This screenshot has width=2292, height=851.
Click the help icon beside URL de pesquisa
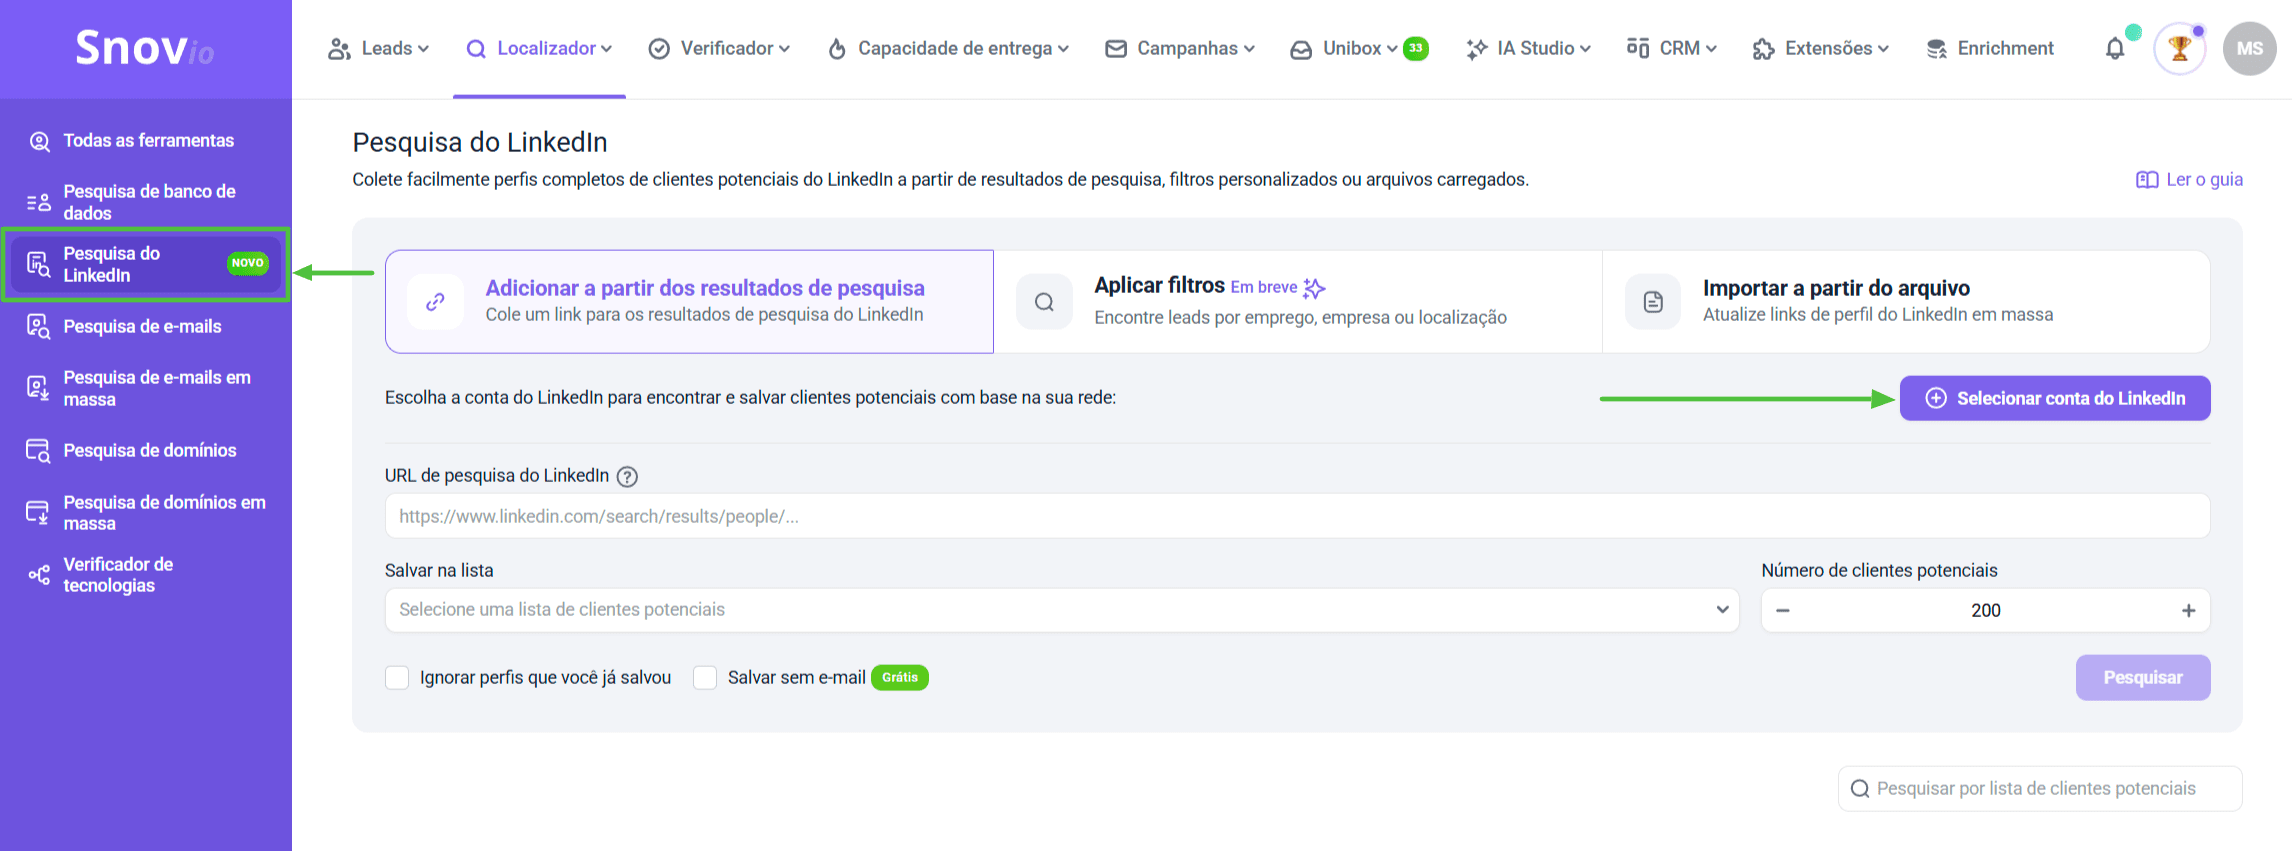click(627, 477)
